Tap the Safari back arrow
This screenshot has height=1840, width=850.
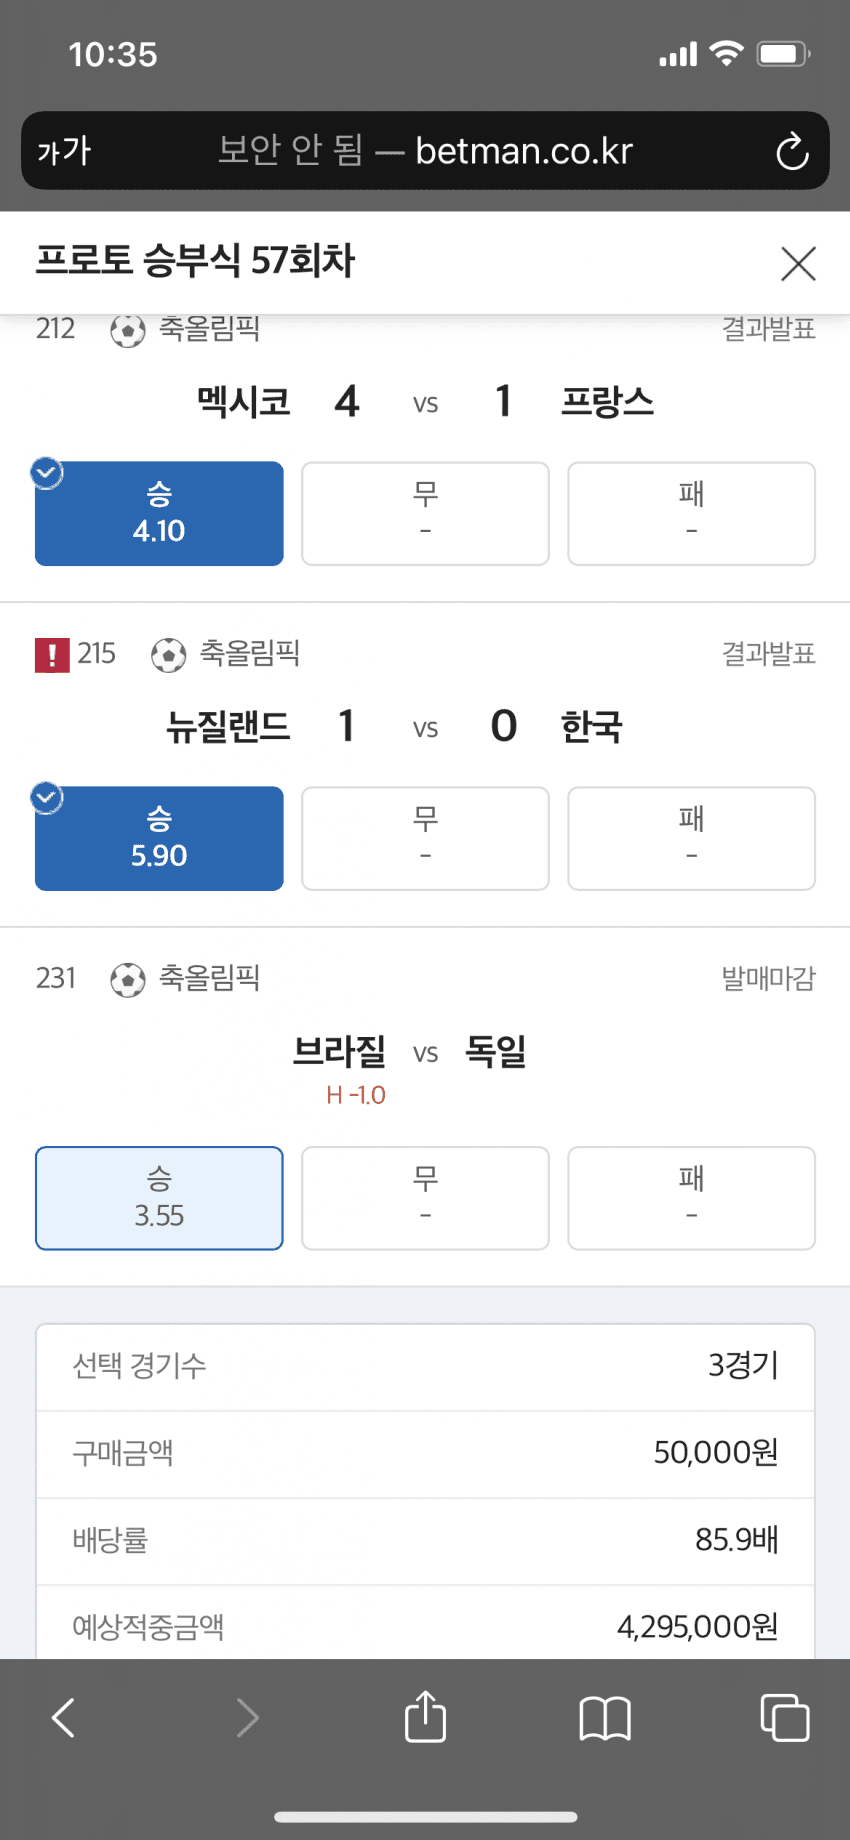point(63,1718)
